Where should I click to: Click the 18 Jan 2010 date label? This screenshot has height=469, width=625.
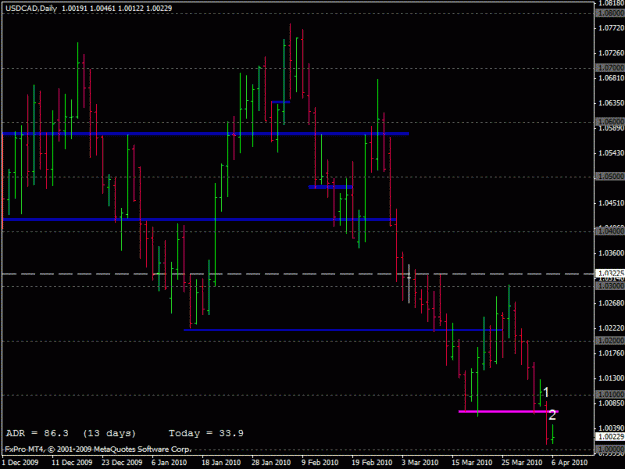coord(221,462)
